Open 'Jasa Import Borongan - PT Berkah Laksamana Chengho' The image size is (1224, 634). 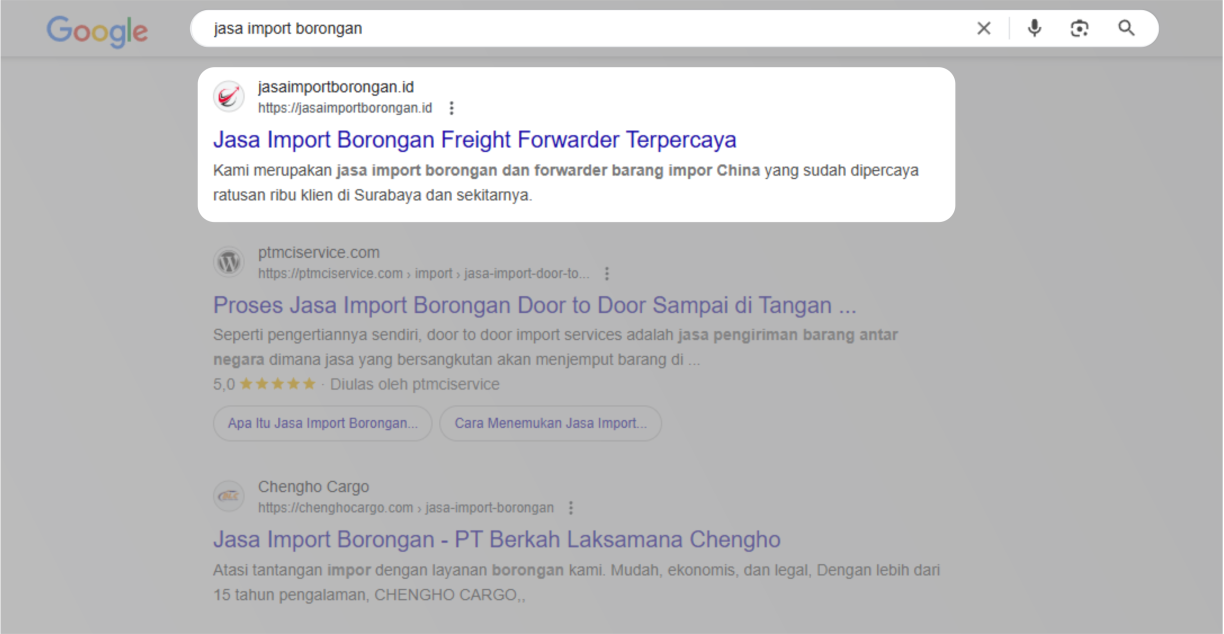(x=496, y=540)
